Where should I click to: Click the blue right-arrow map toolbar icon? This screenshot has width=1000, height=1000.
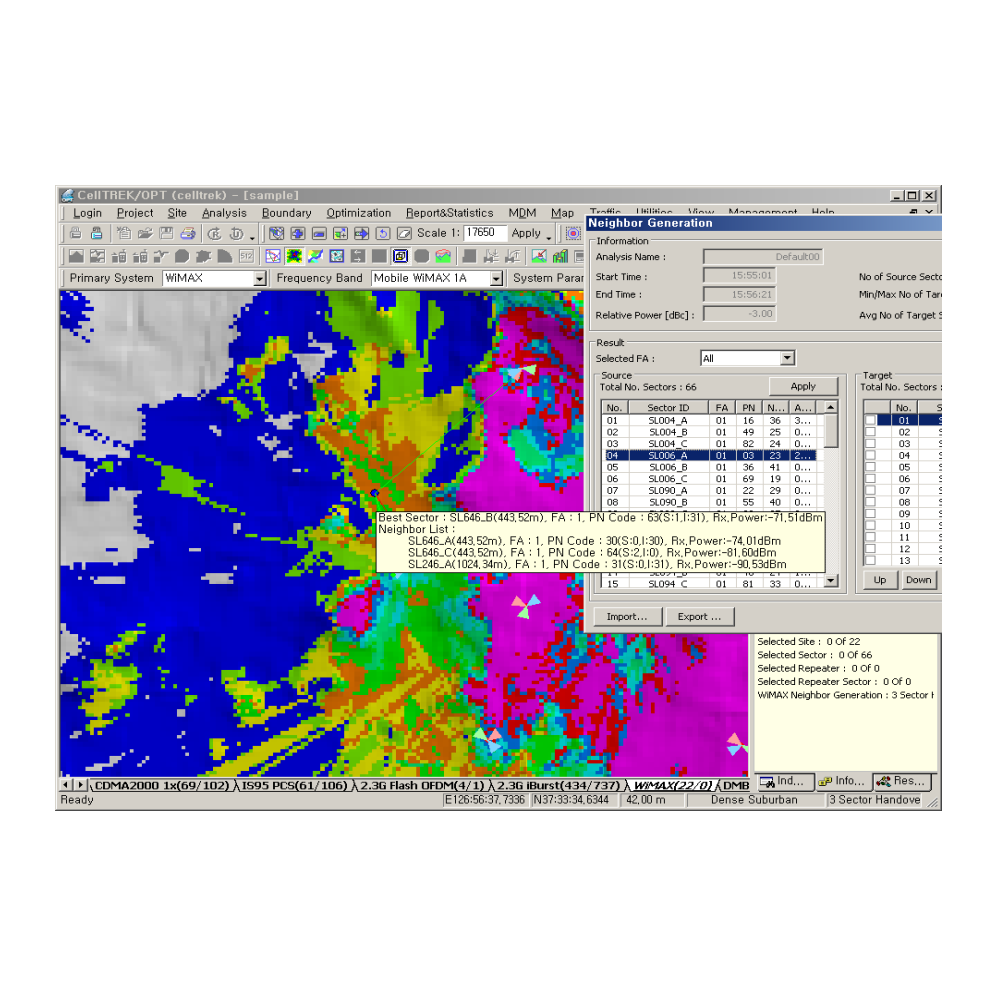[361, 234]
